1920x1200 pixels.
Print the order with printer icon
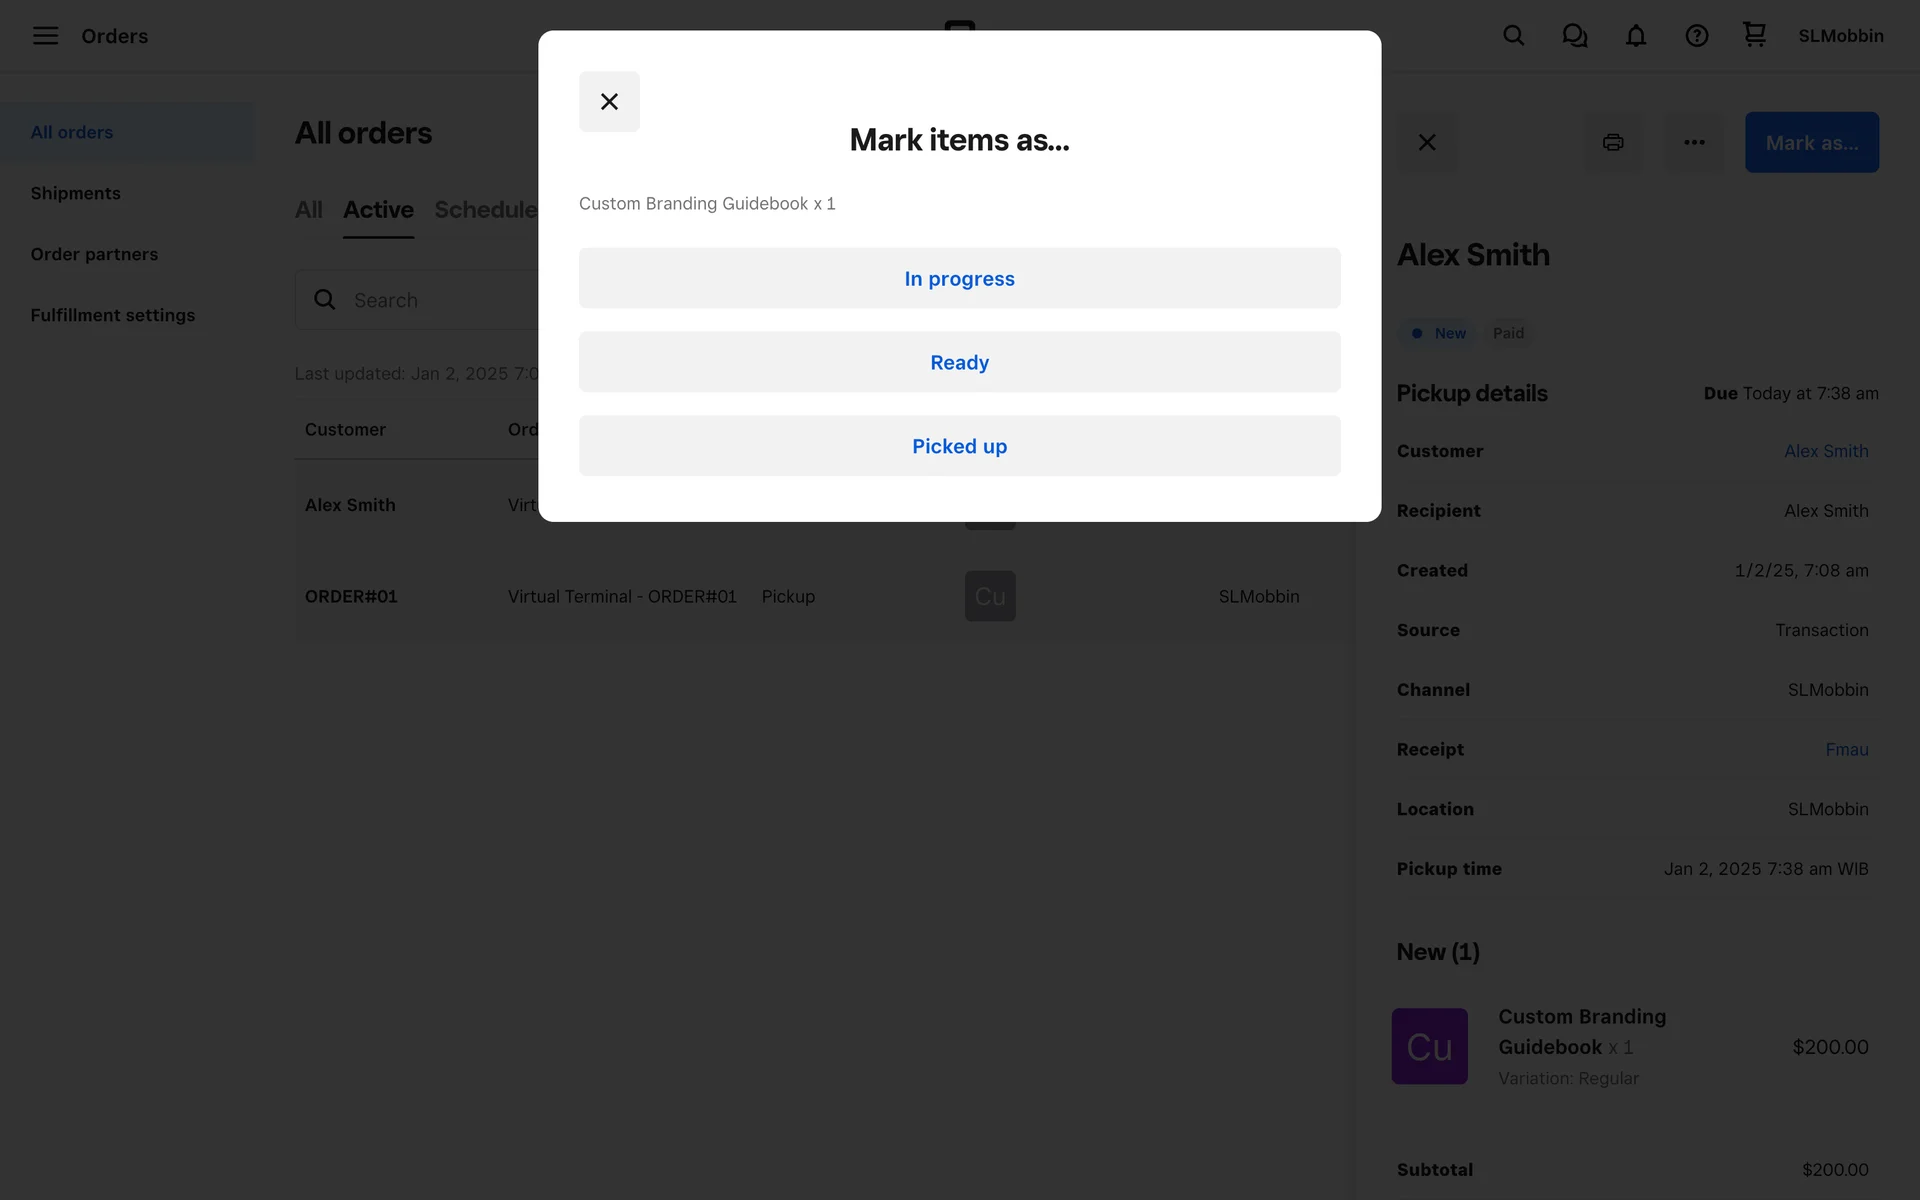[1612, 142]
